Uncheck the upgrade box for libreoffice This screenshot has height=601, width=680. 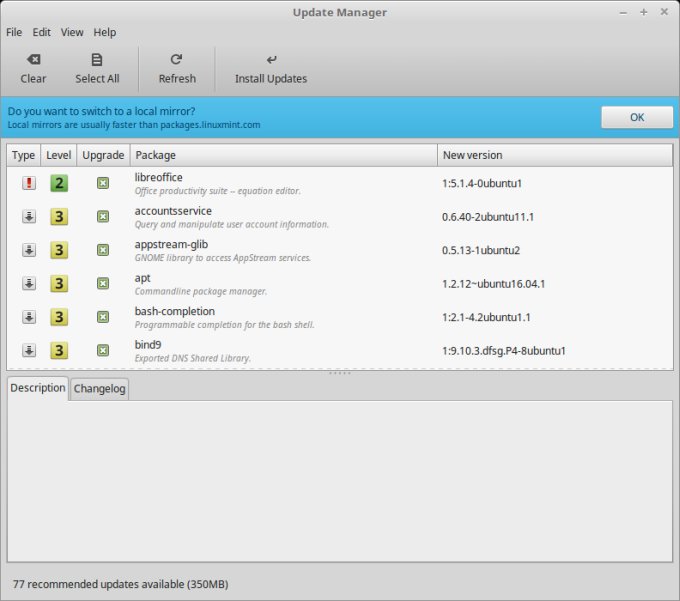pos(103,183)
